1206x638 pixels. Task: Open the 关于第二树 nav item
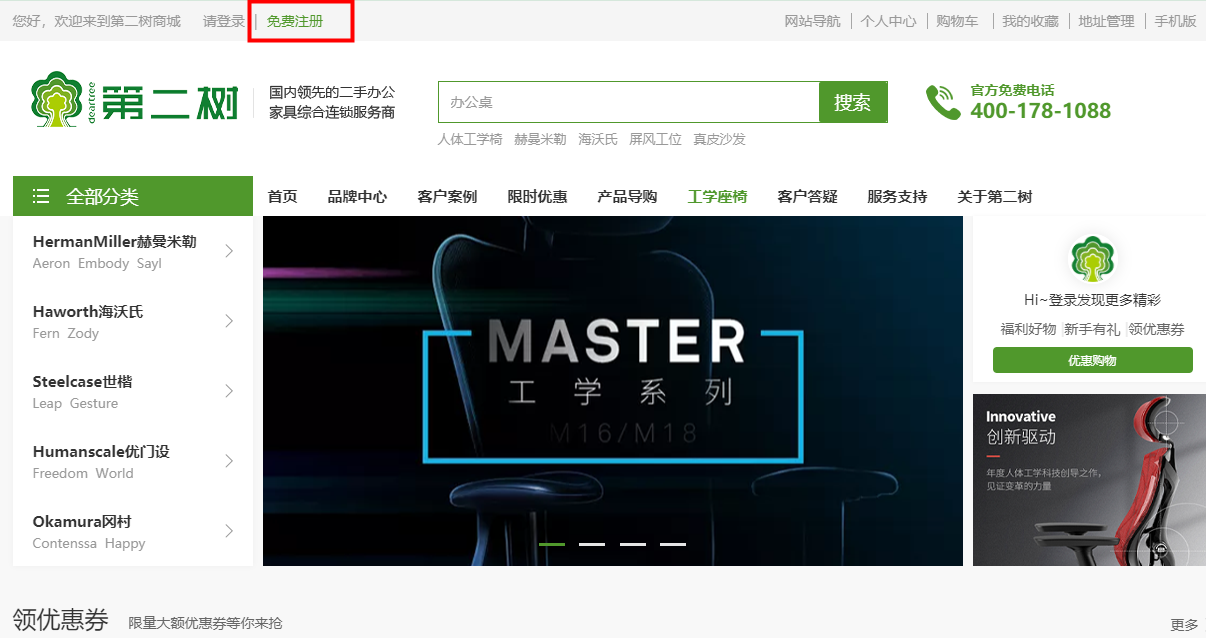coord(995,197)
